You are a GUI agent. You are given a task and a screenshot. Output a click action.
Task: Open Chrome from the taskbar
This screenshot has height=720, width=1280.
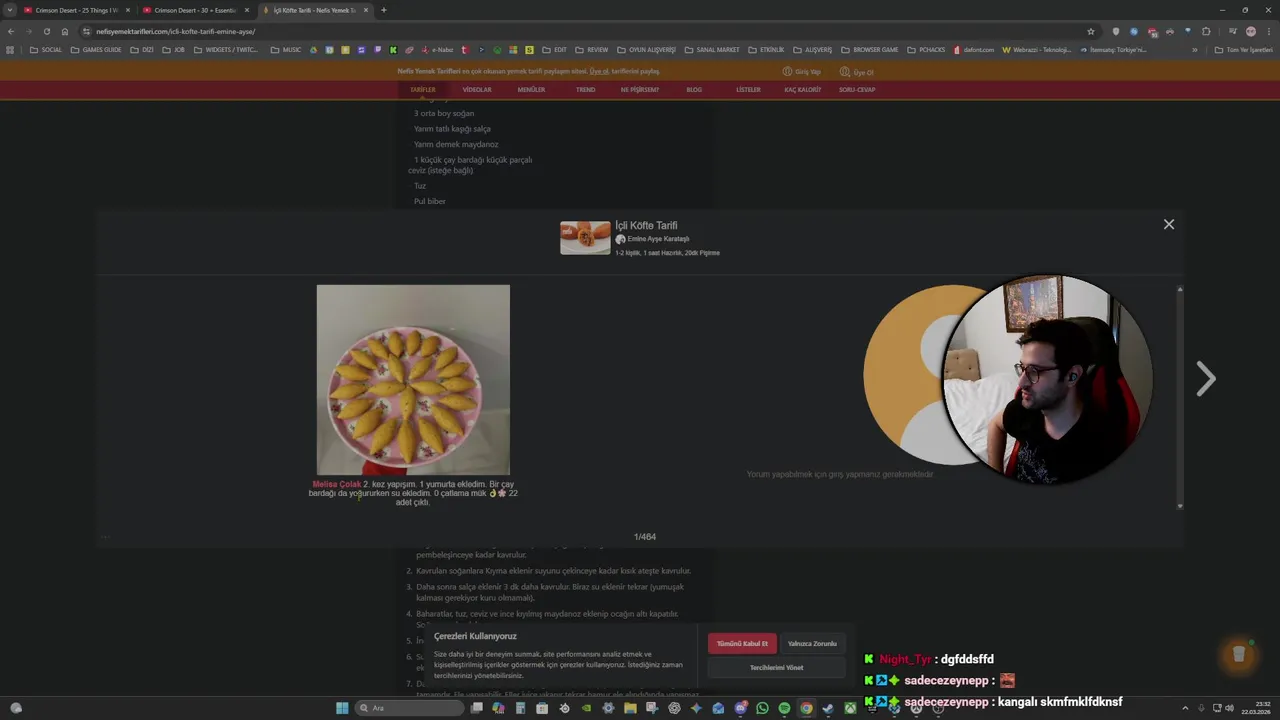[x=806, y=708]
